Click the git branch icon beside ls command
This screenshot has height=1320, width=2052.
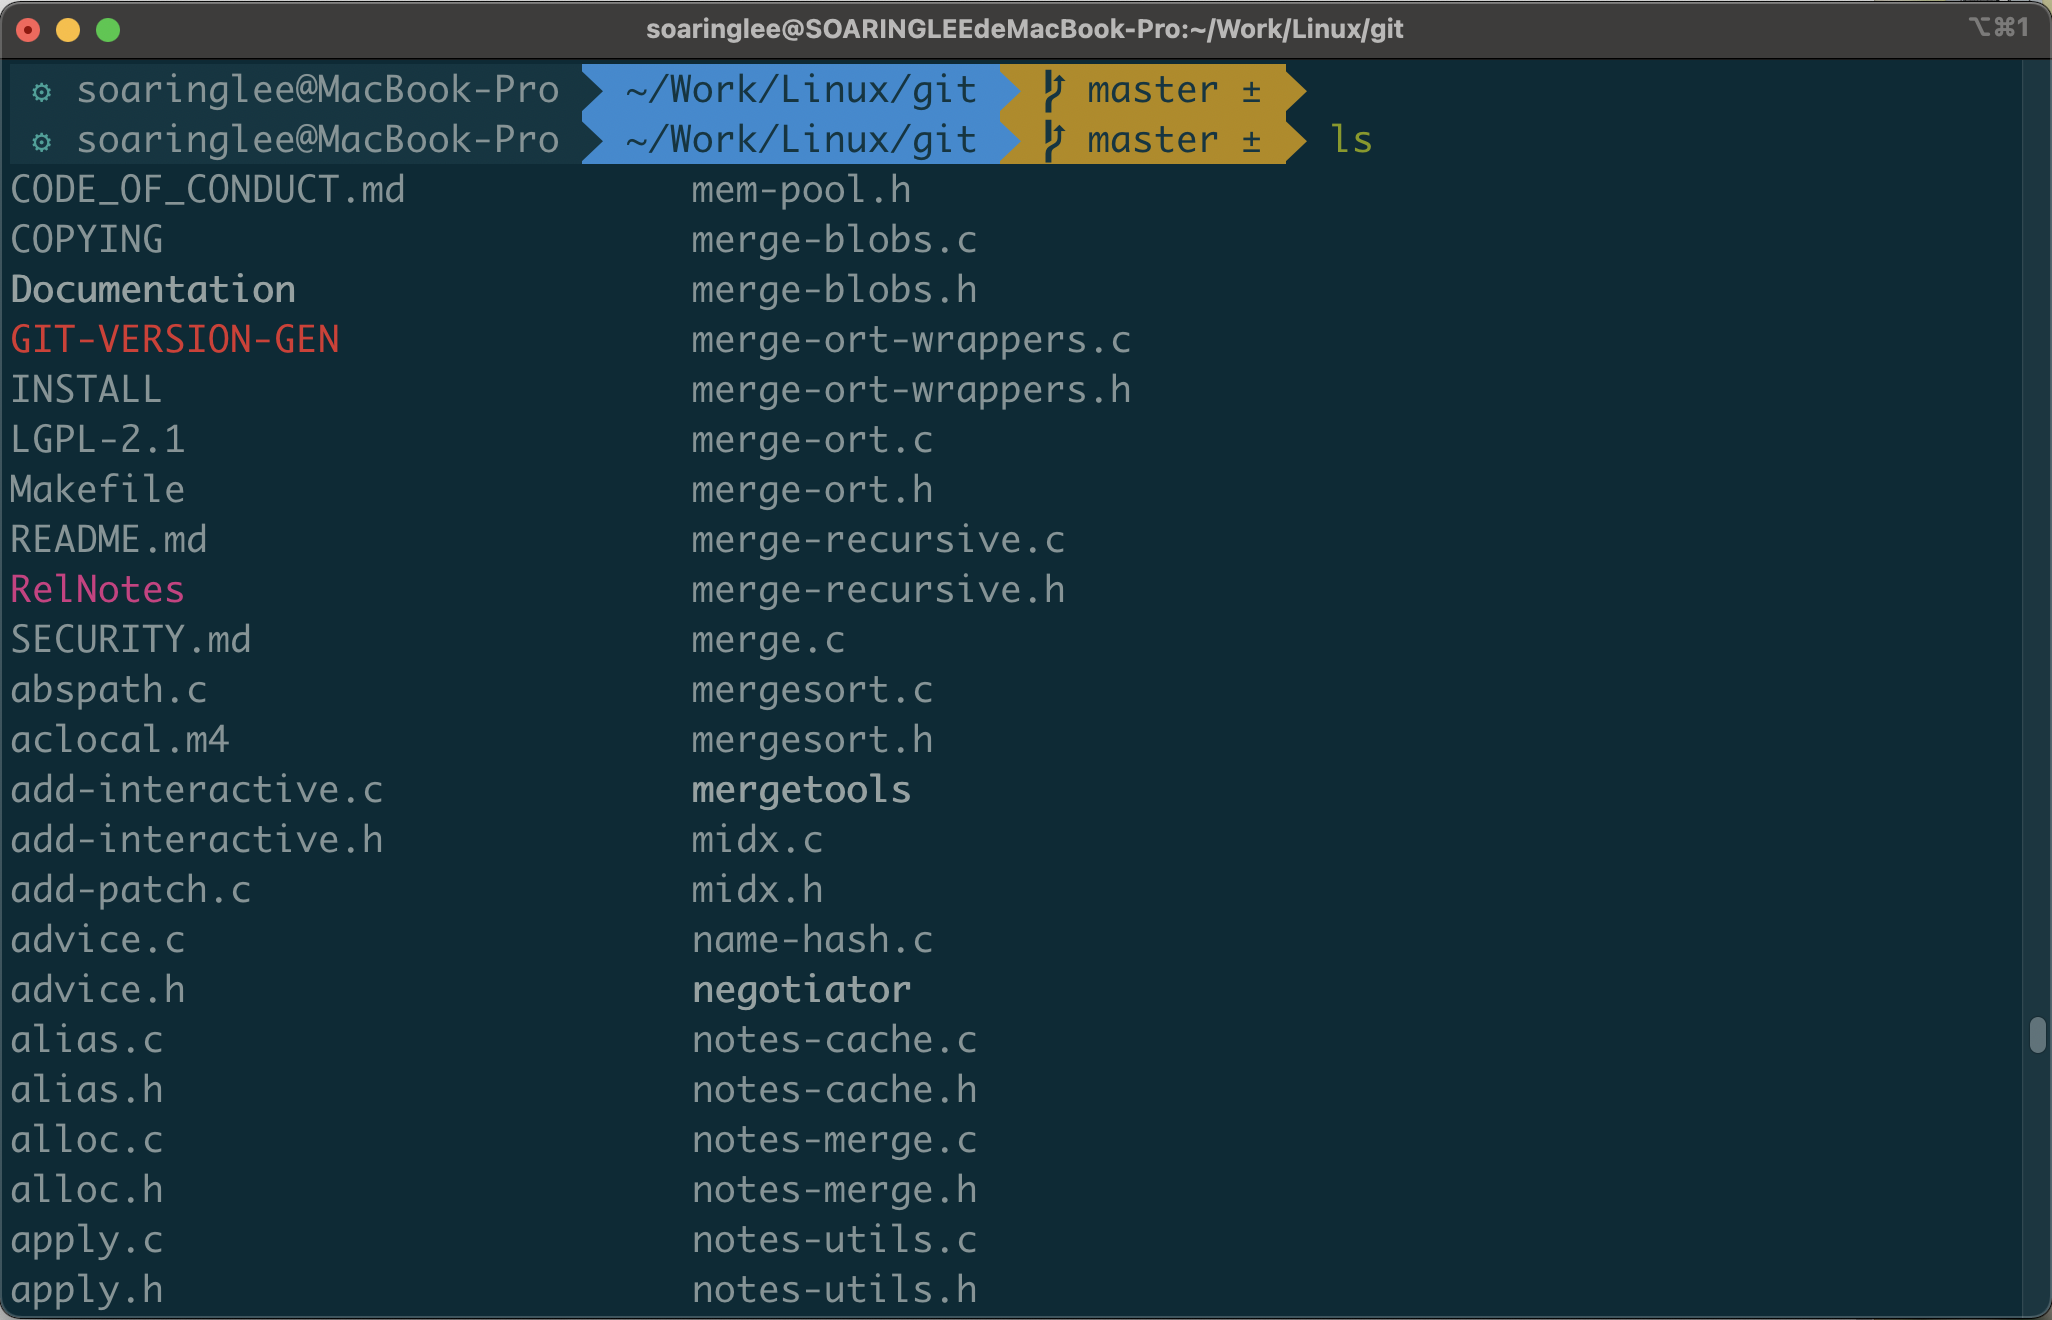click(1054, 140)
